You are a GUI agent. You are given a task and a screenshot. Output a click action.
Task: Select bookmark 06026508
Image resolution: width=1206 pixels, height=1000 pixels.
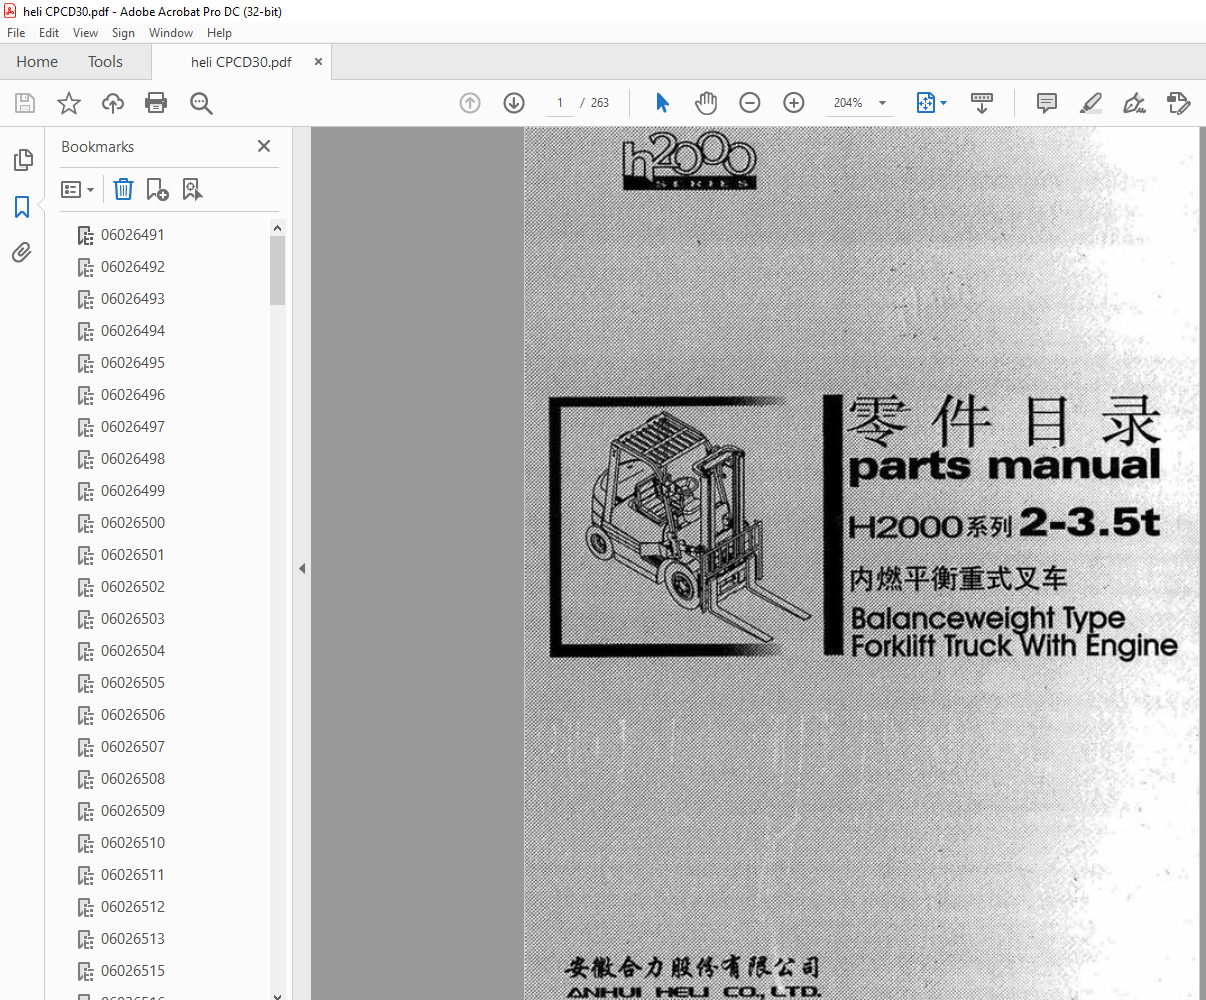pos(133,779)
